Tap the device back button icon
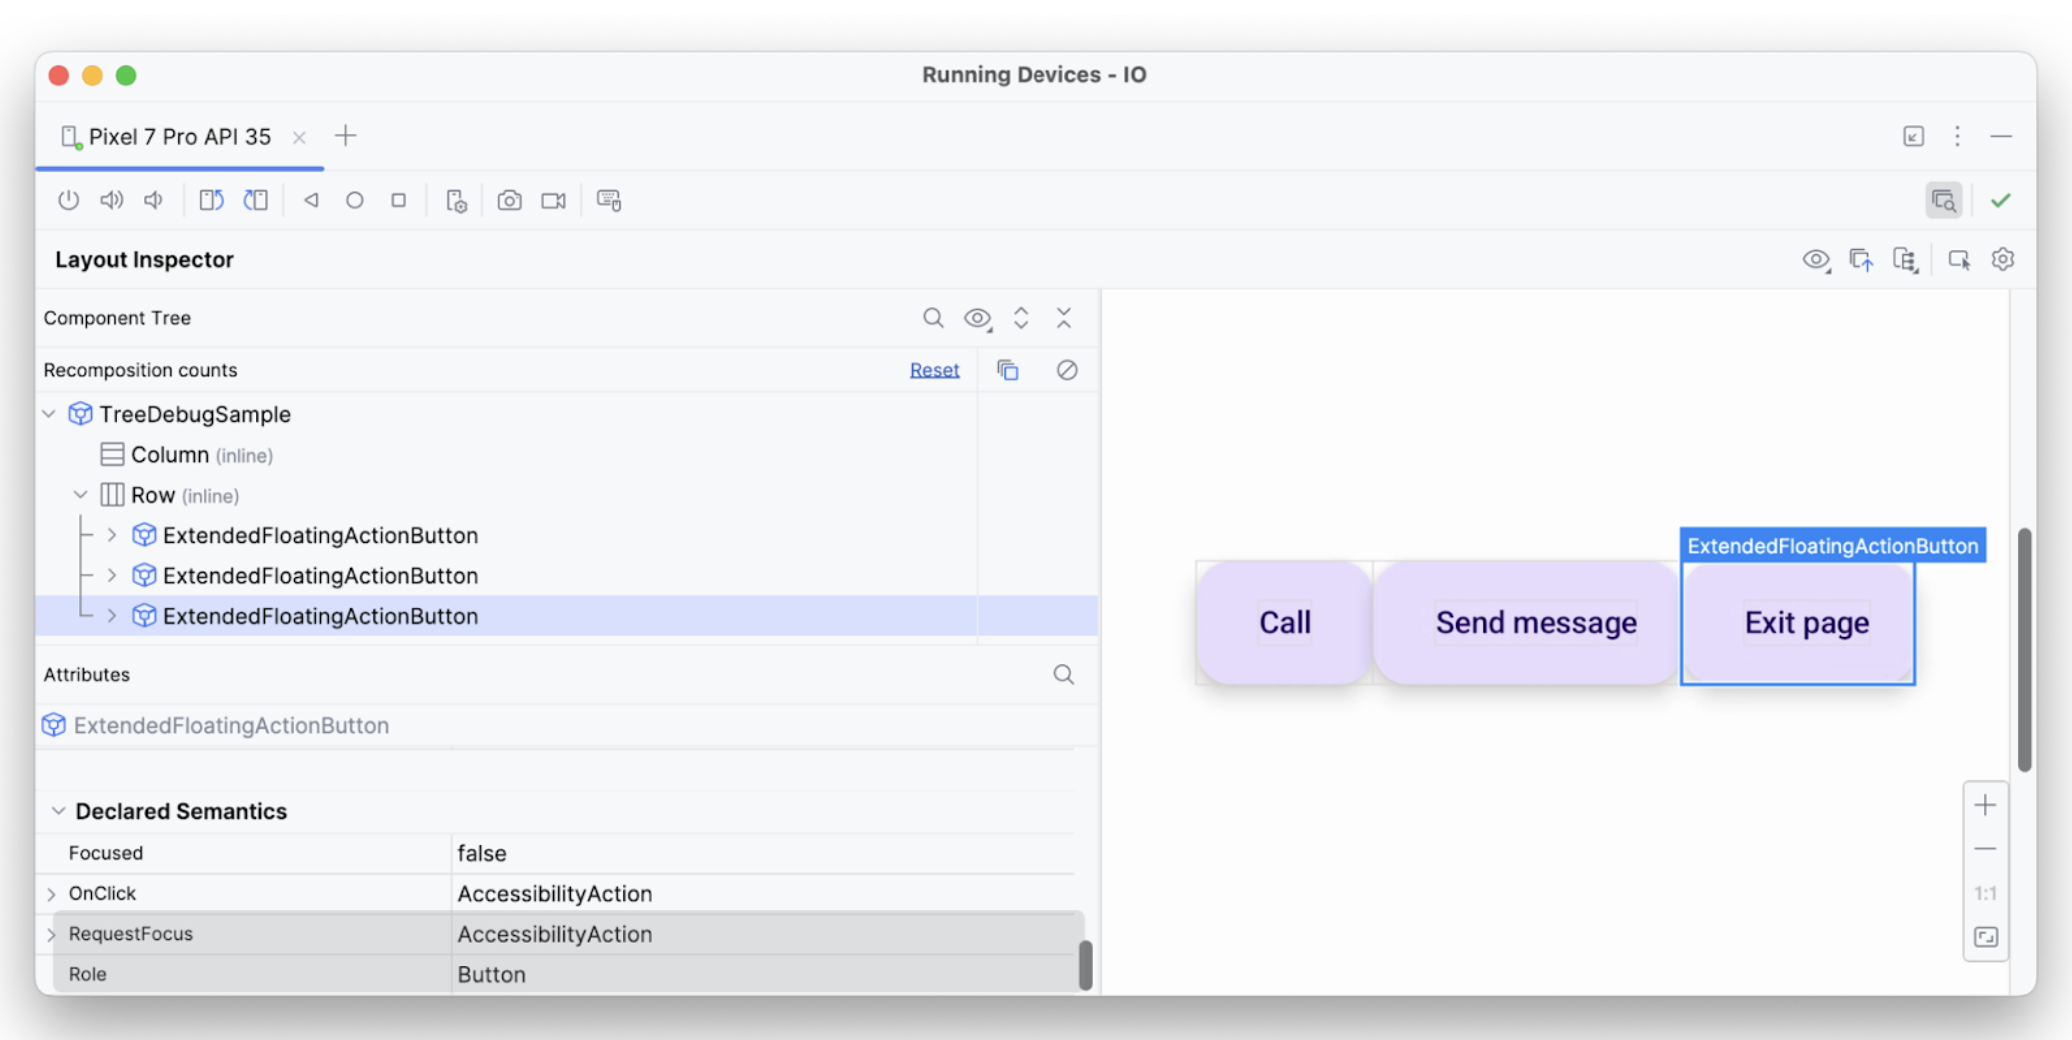Screen dimensions: 2072x1040 point(311,199)
